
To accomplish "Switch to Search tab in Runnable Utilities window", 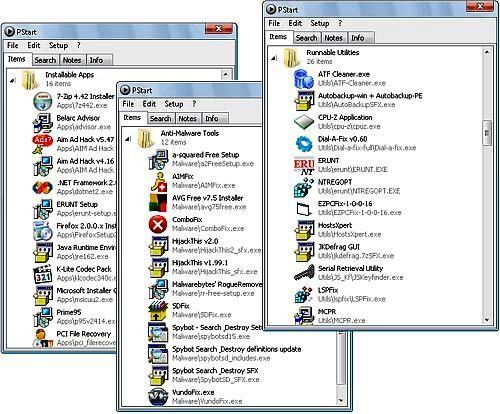I will 306,38.
